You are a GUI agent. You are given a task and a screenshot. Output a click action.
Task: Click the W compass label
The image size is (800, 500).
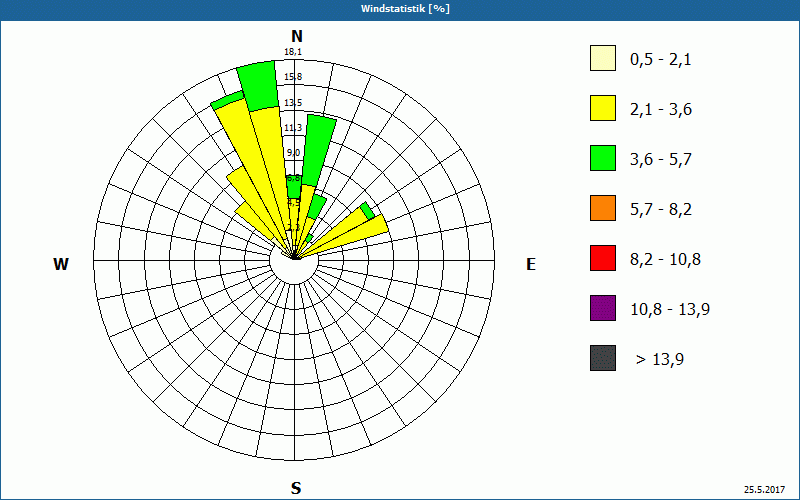[x=61, y=264]
